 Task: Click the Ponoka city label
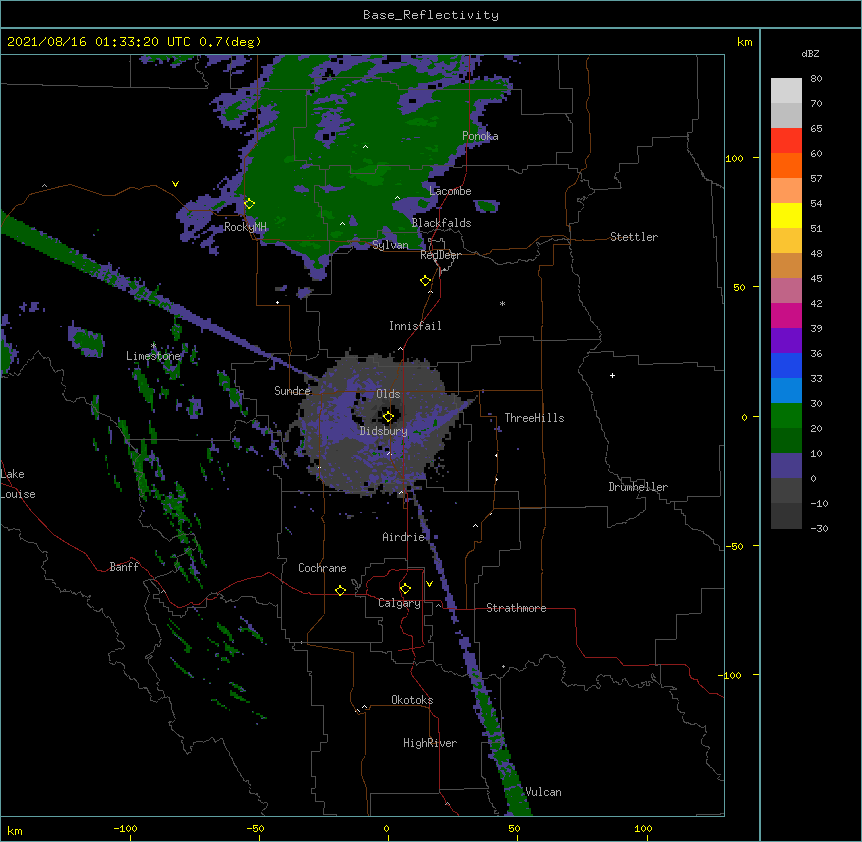click(480, 136)
